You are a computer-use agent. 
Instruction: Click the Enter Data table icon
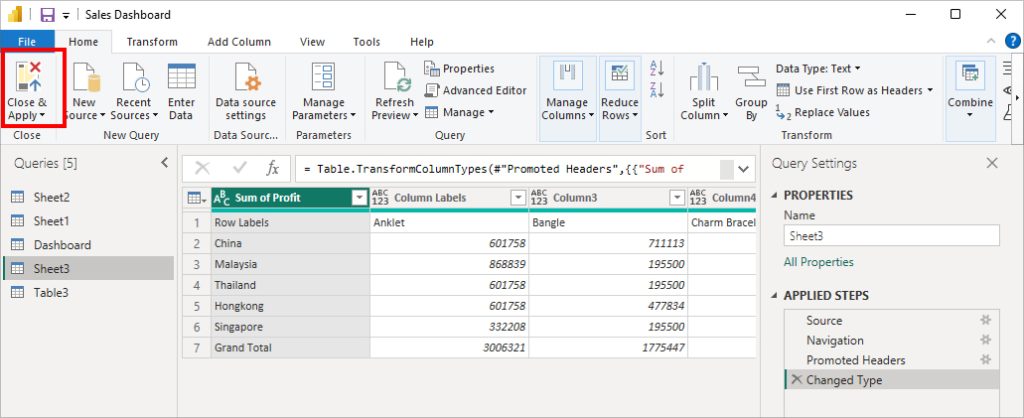[x=181, y=76]
